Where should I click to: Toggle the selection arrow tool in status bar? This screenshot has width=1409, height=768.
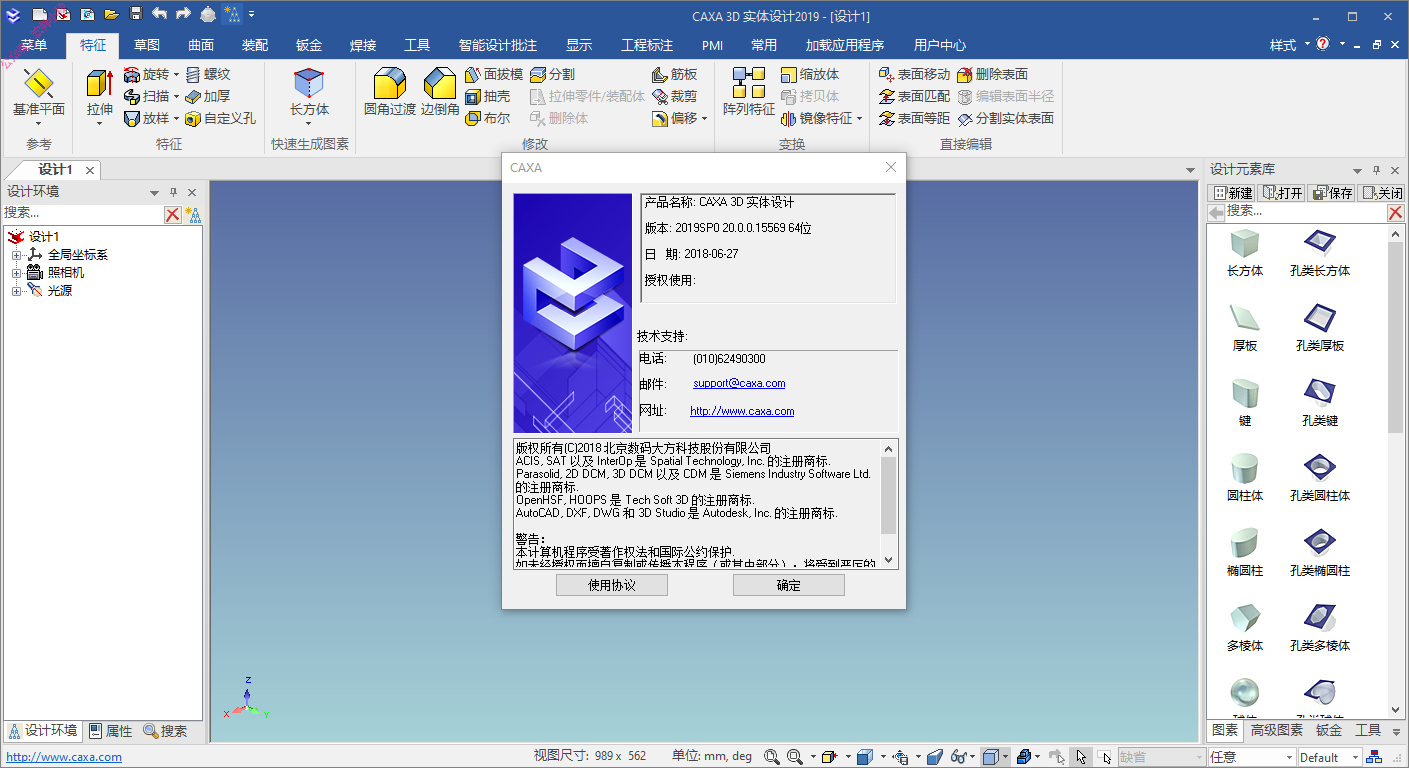[x=1081, y=757]
